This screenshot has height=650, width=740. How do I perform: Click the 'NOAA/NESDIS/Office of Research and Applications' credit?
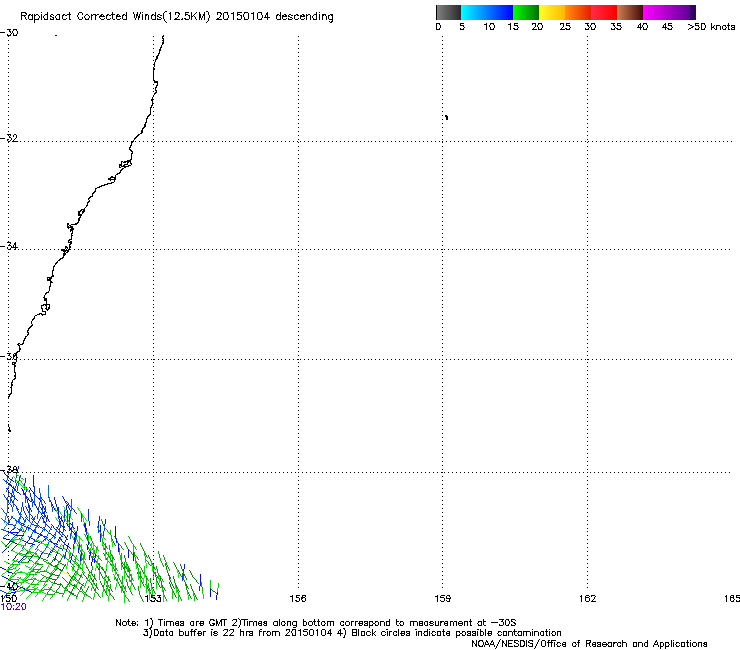(x=589, y=644)
